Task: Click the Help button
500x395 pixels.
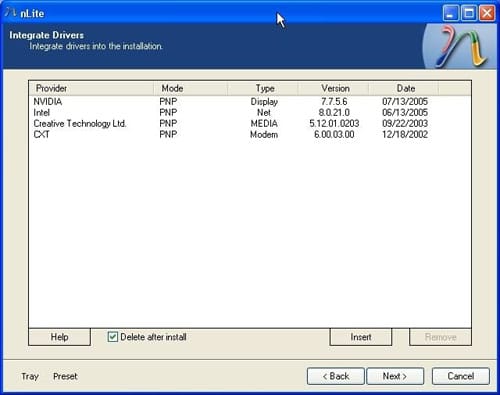Action: coord(59,337)
